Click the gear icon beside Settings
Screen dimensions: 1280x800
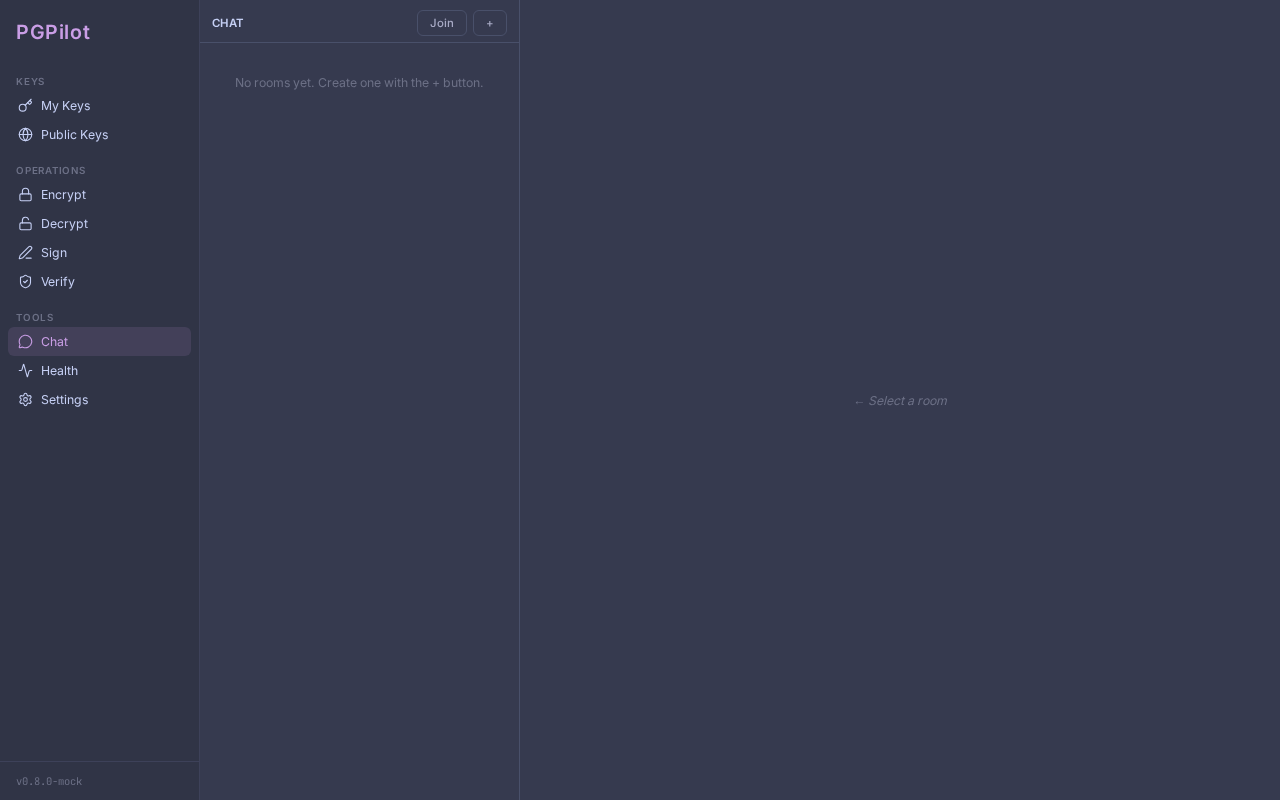(25, 400)
